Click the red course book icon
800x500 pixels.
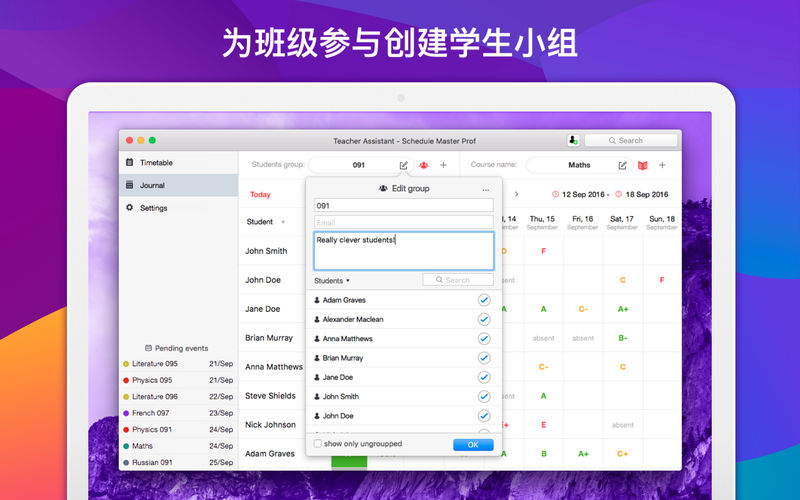(x=642, y=165)
